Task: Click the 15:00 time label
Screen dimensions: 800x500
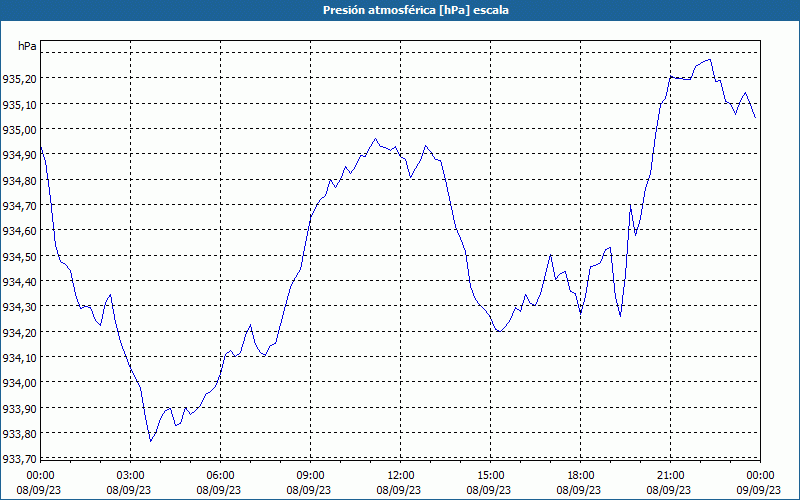Action: pos(490,476)
